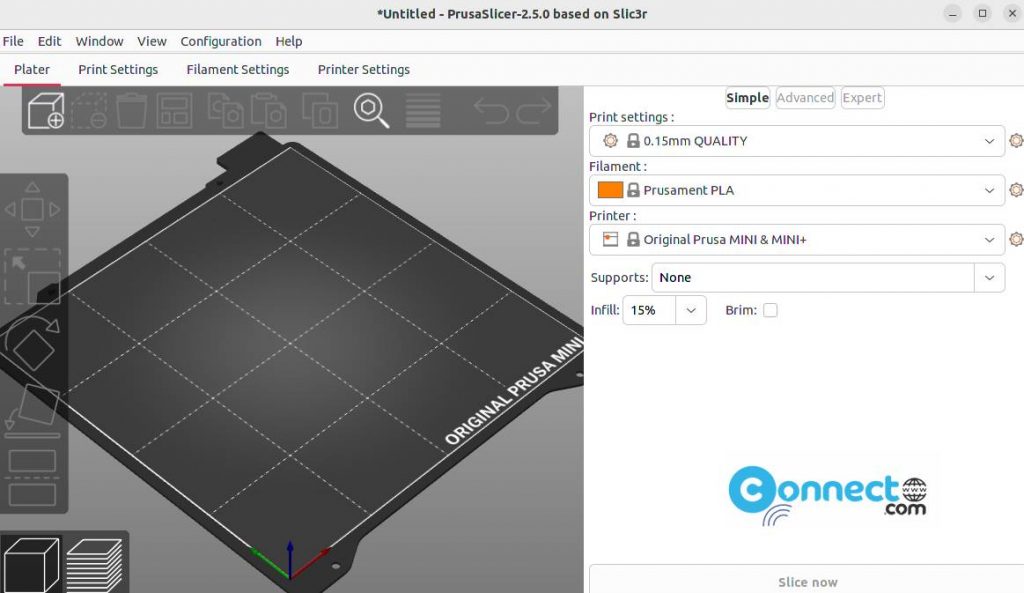Open the Configuration menu
This screenshot has height=593, width=1024.
pyautogui.click(x=220, y=41)
